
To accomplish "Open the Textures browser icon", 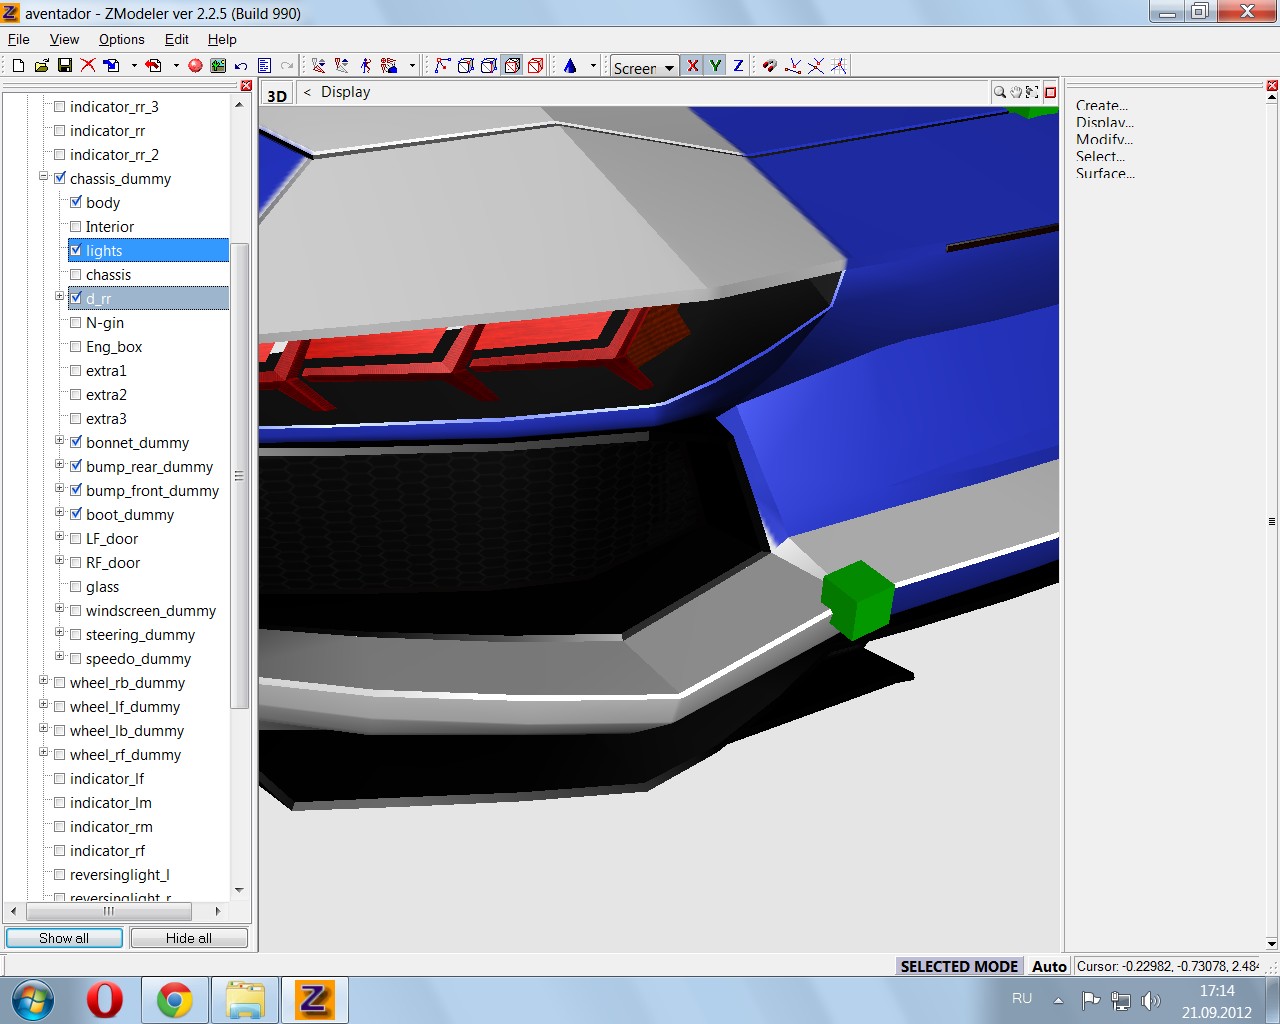I will [218, 66].
